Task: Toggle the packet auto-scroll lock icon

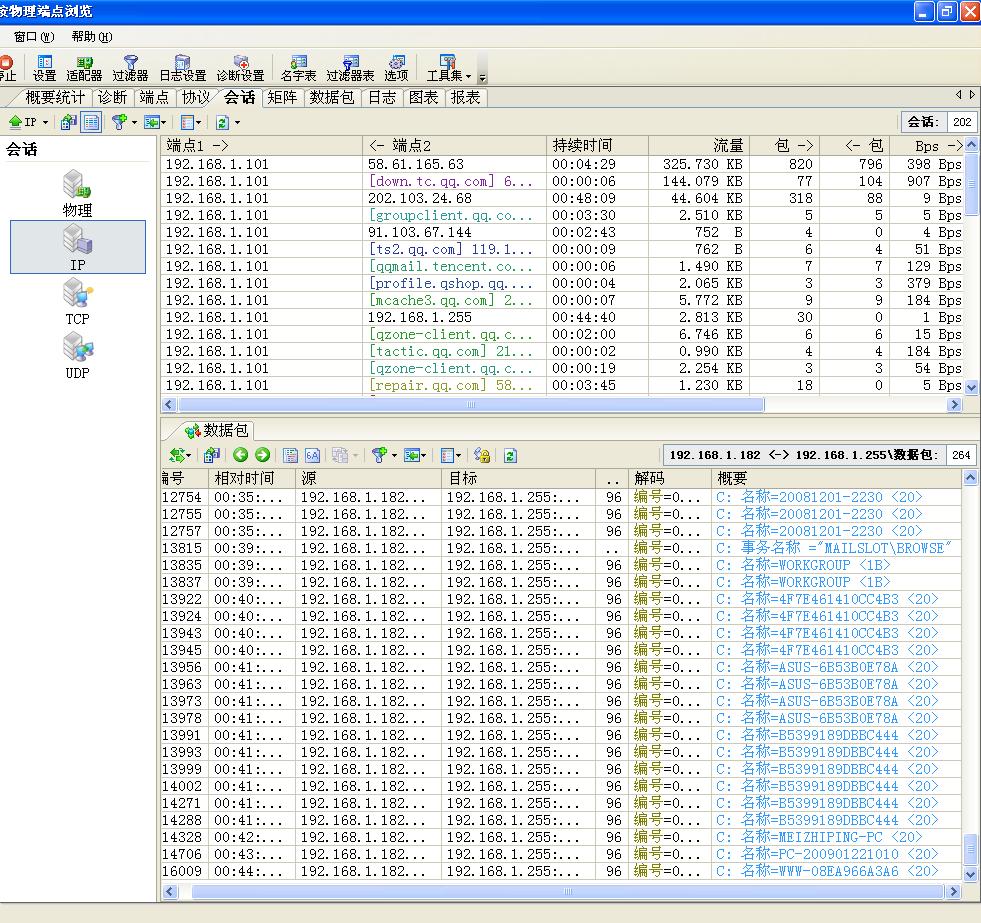Action: (x=482, y=455)
